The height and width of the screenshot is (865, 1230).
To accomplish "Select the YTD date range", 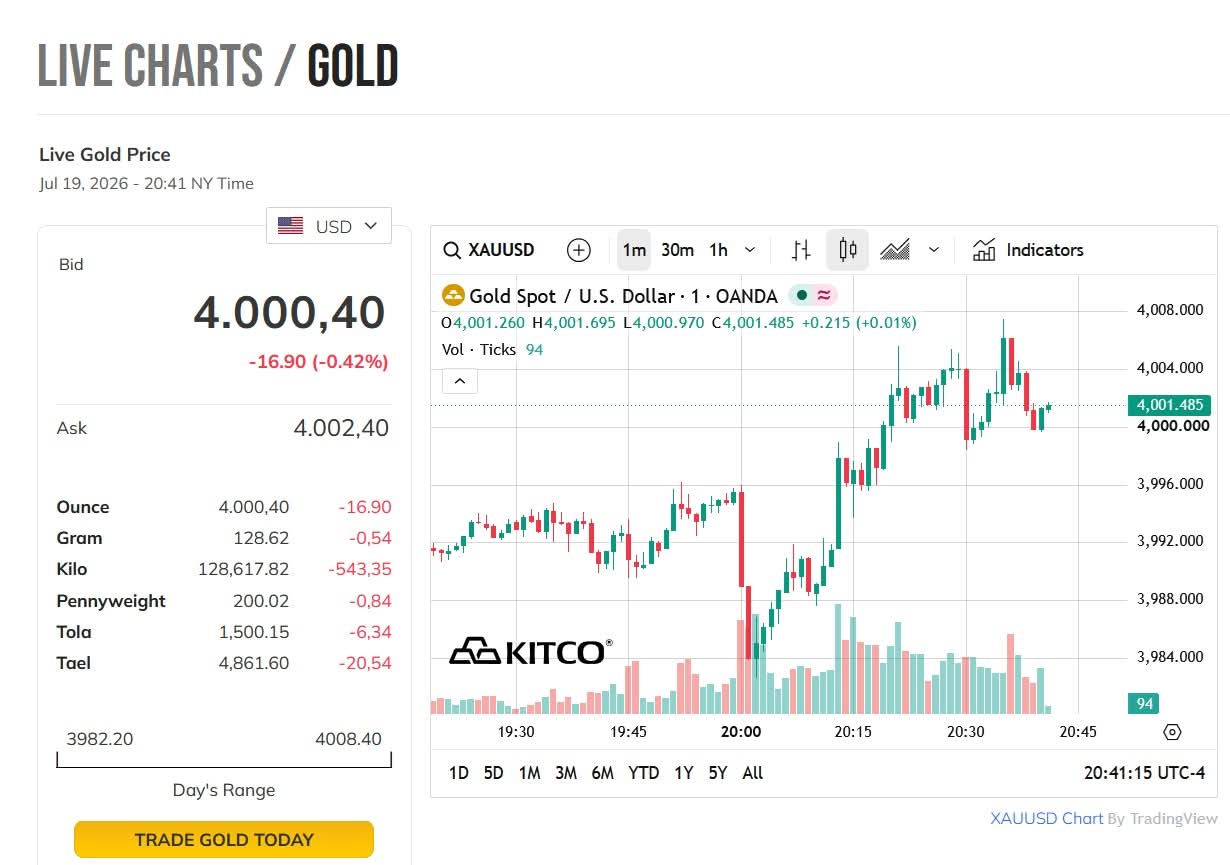I will tap(643, 773).
